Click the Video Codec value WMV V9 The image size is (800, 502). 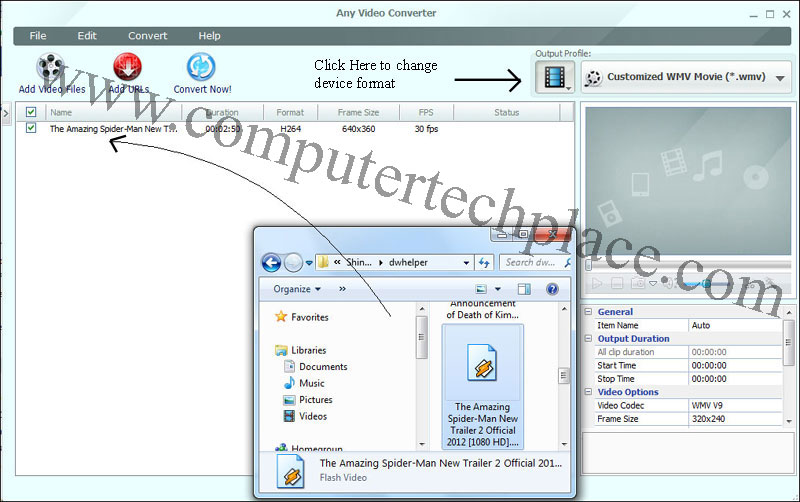coord(735,405)
